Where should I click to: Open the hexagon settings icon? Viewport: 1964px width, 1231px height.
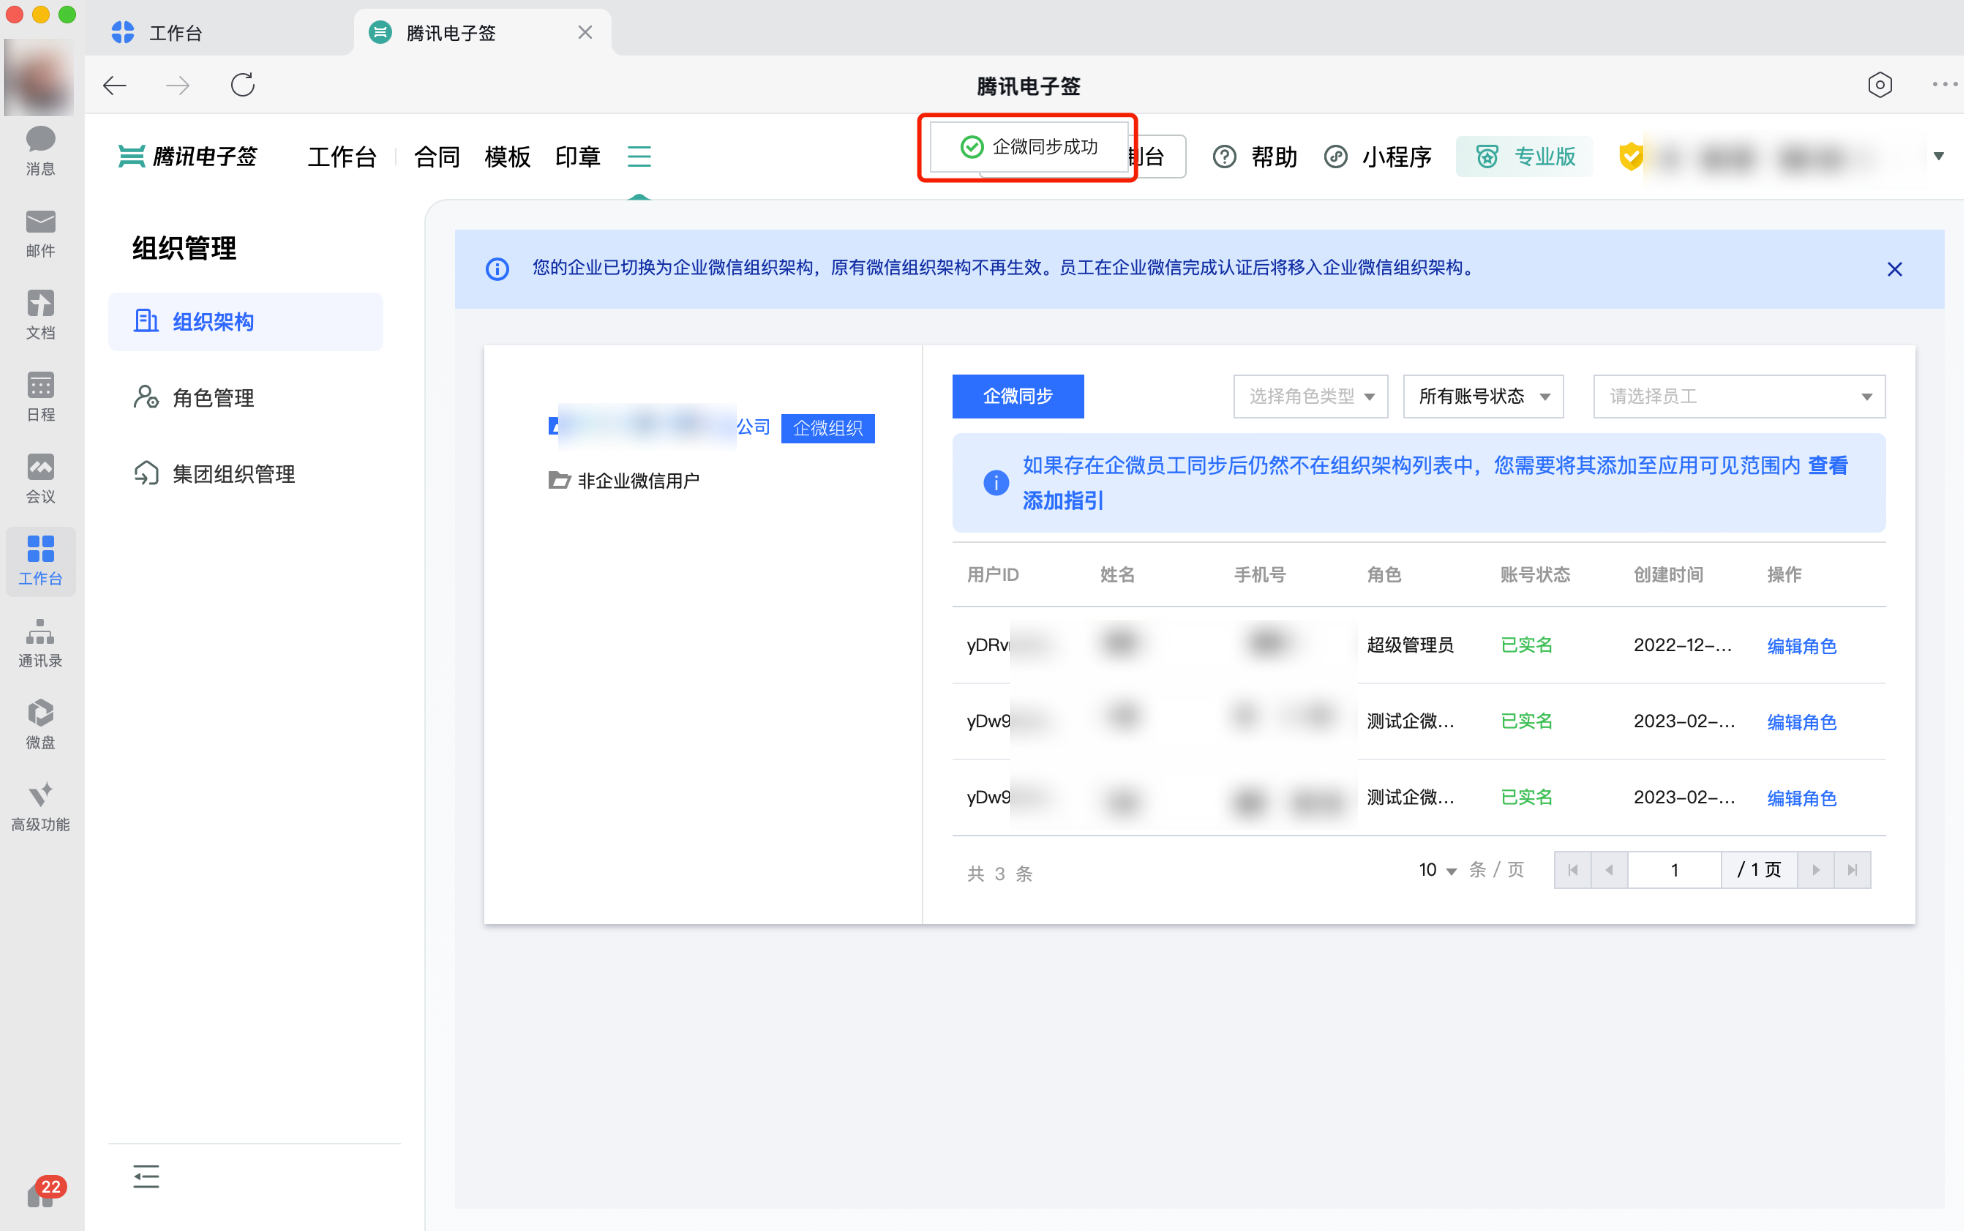pyautogui.click(x=1880, y=85)
